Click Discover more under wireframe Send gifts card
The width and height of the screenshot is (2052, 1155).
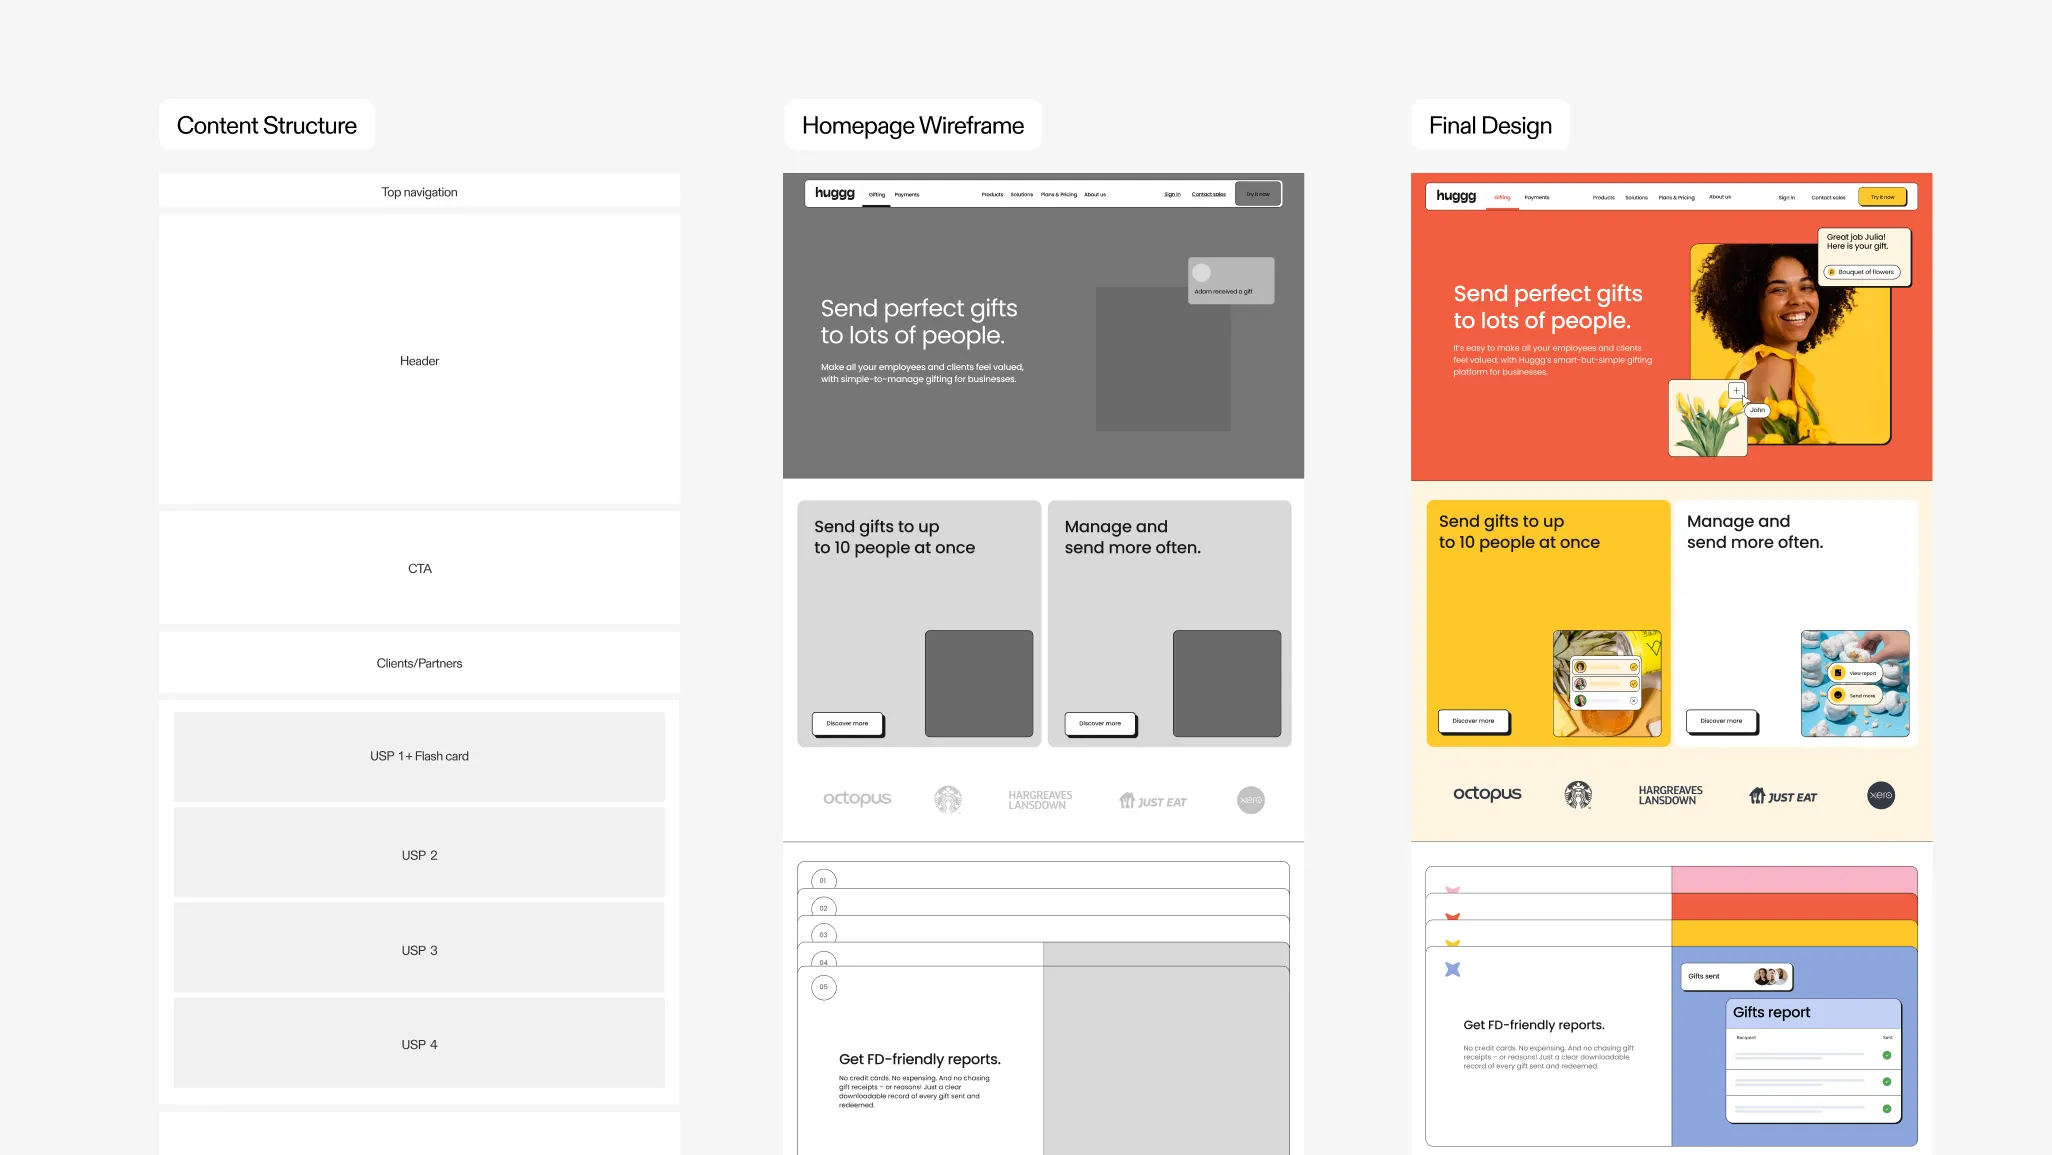[848, 723]
